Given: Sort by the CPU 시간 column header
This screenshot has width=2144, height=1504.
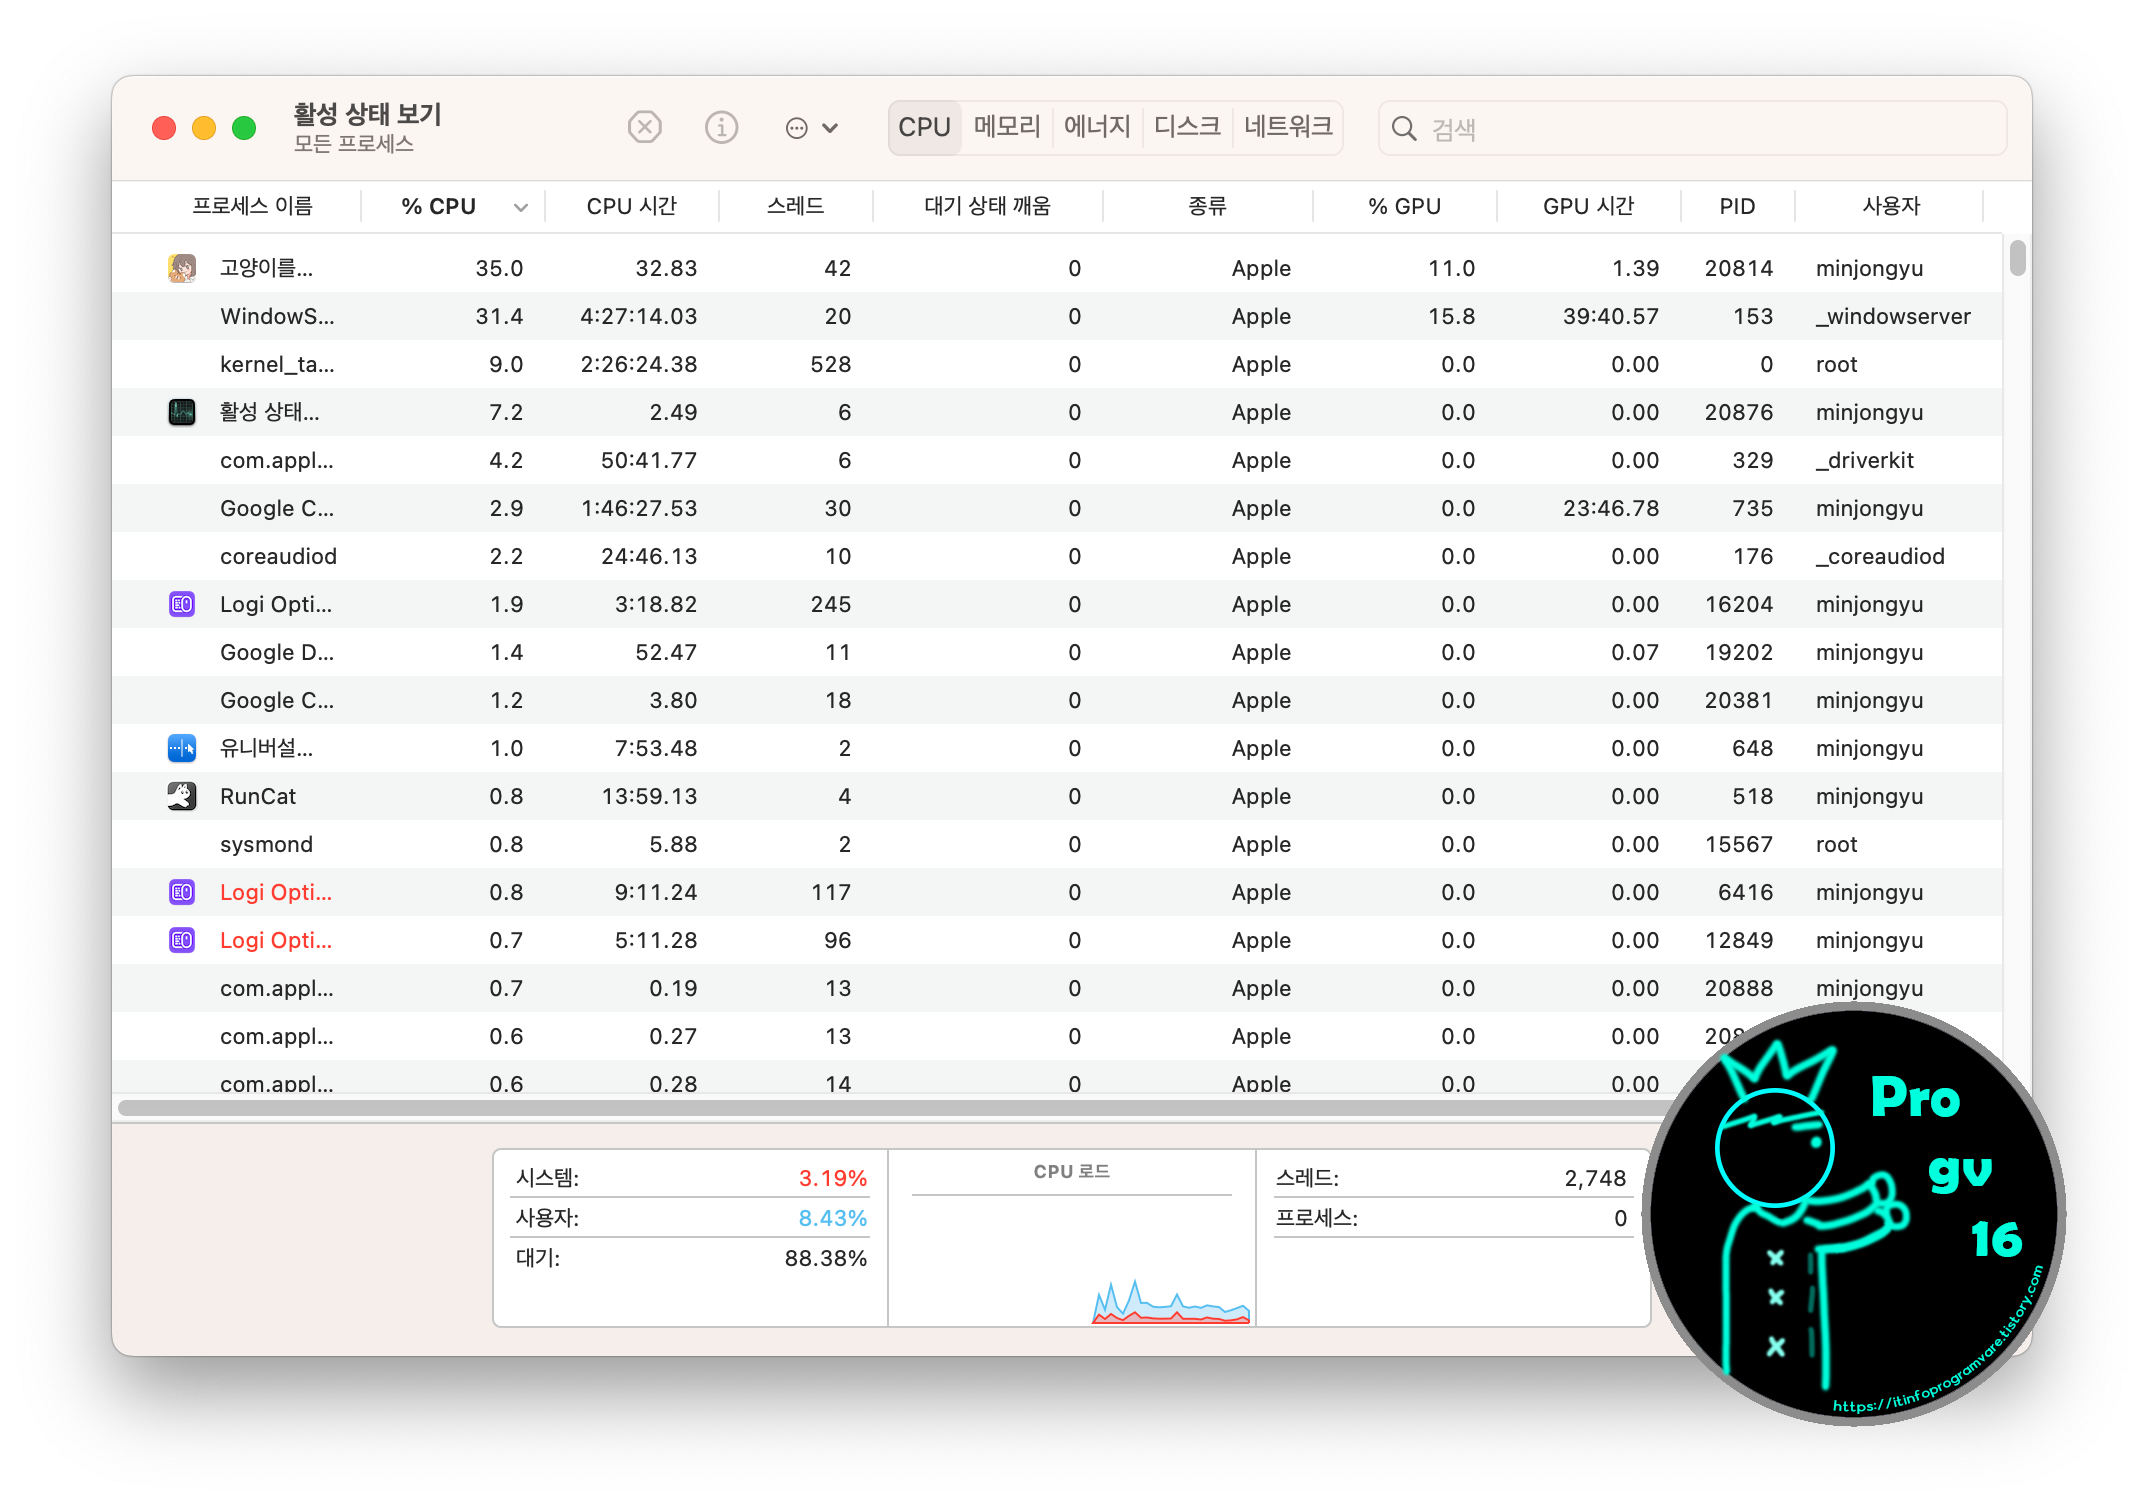Looking at the screenshot, I should point(631,206).
